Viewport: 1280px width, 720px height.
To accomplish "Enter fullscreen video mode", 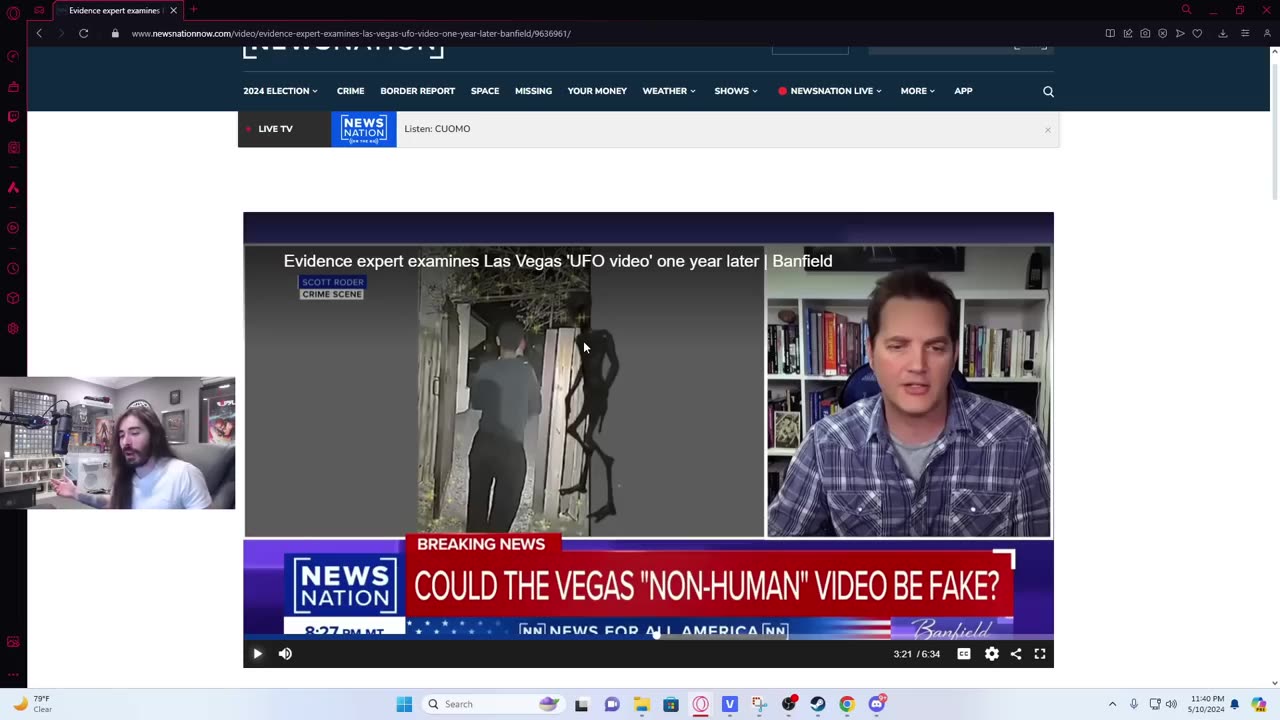I will (1040, 654).
